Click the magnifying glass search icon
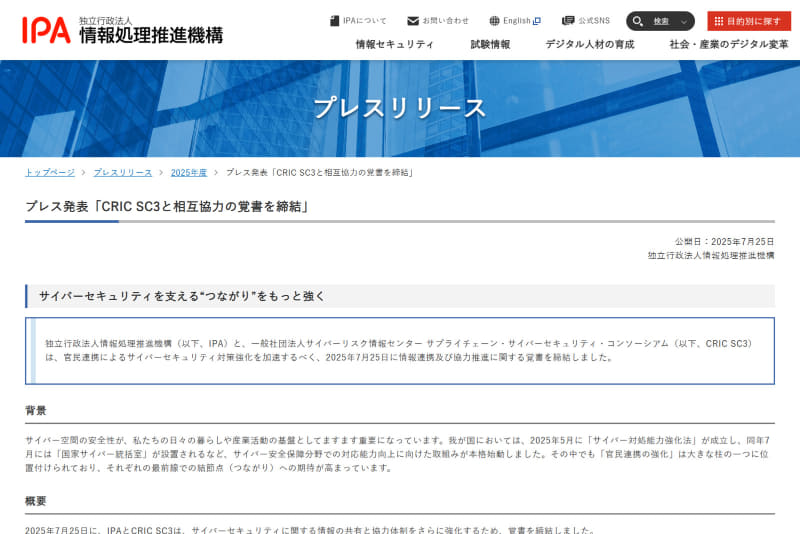The height and width of the screenshot is (534, 800). click(x=638, y=21)
